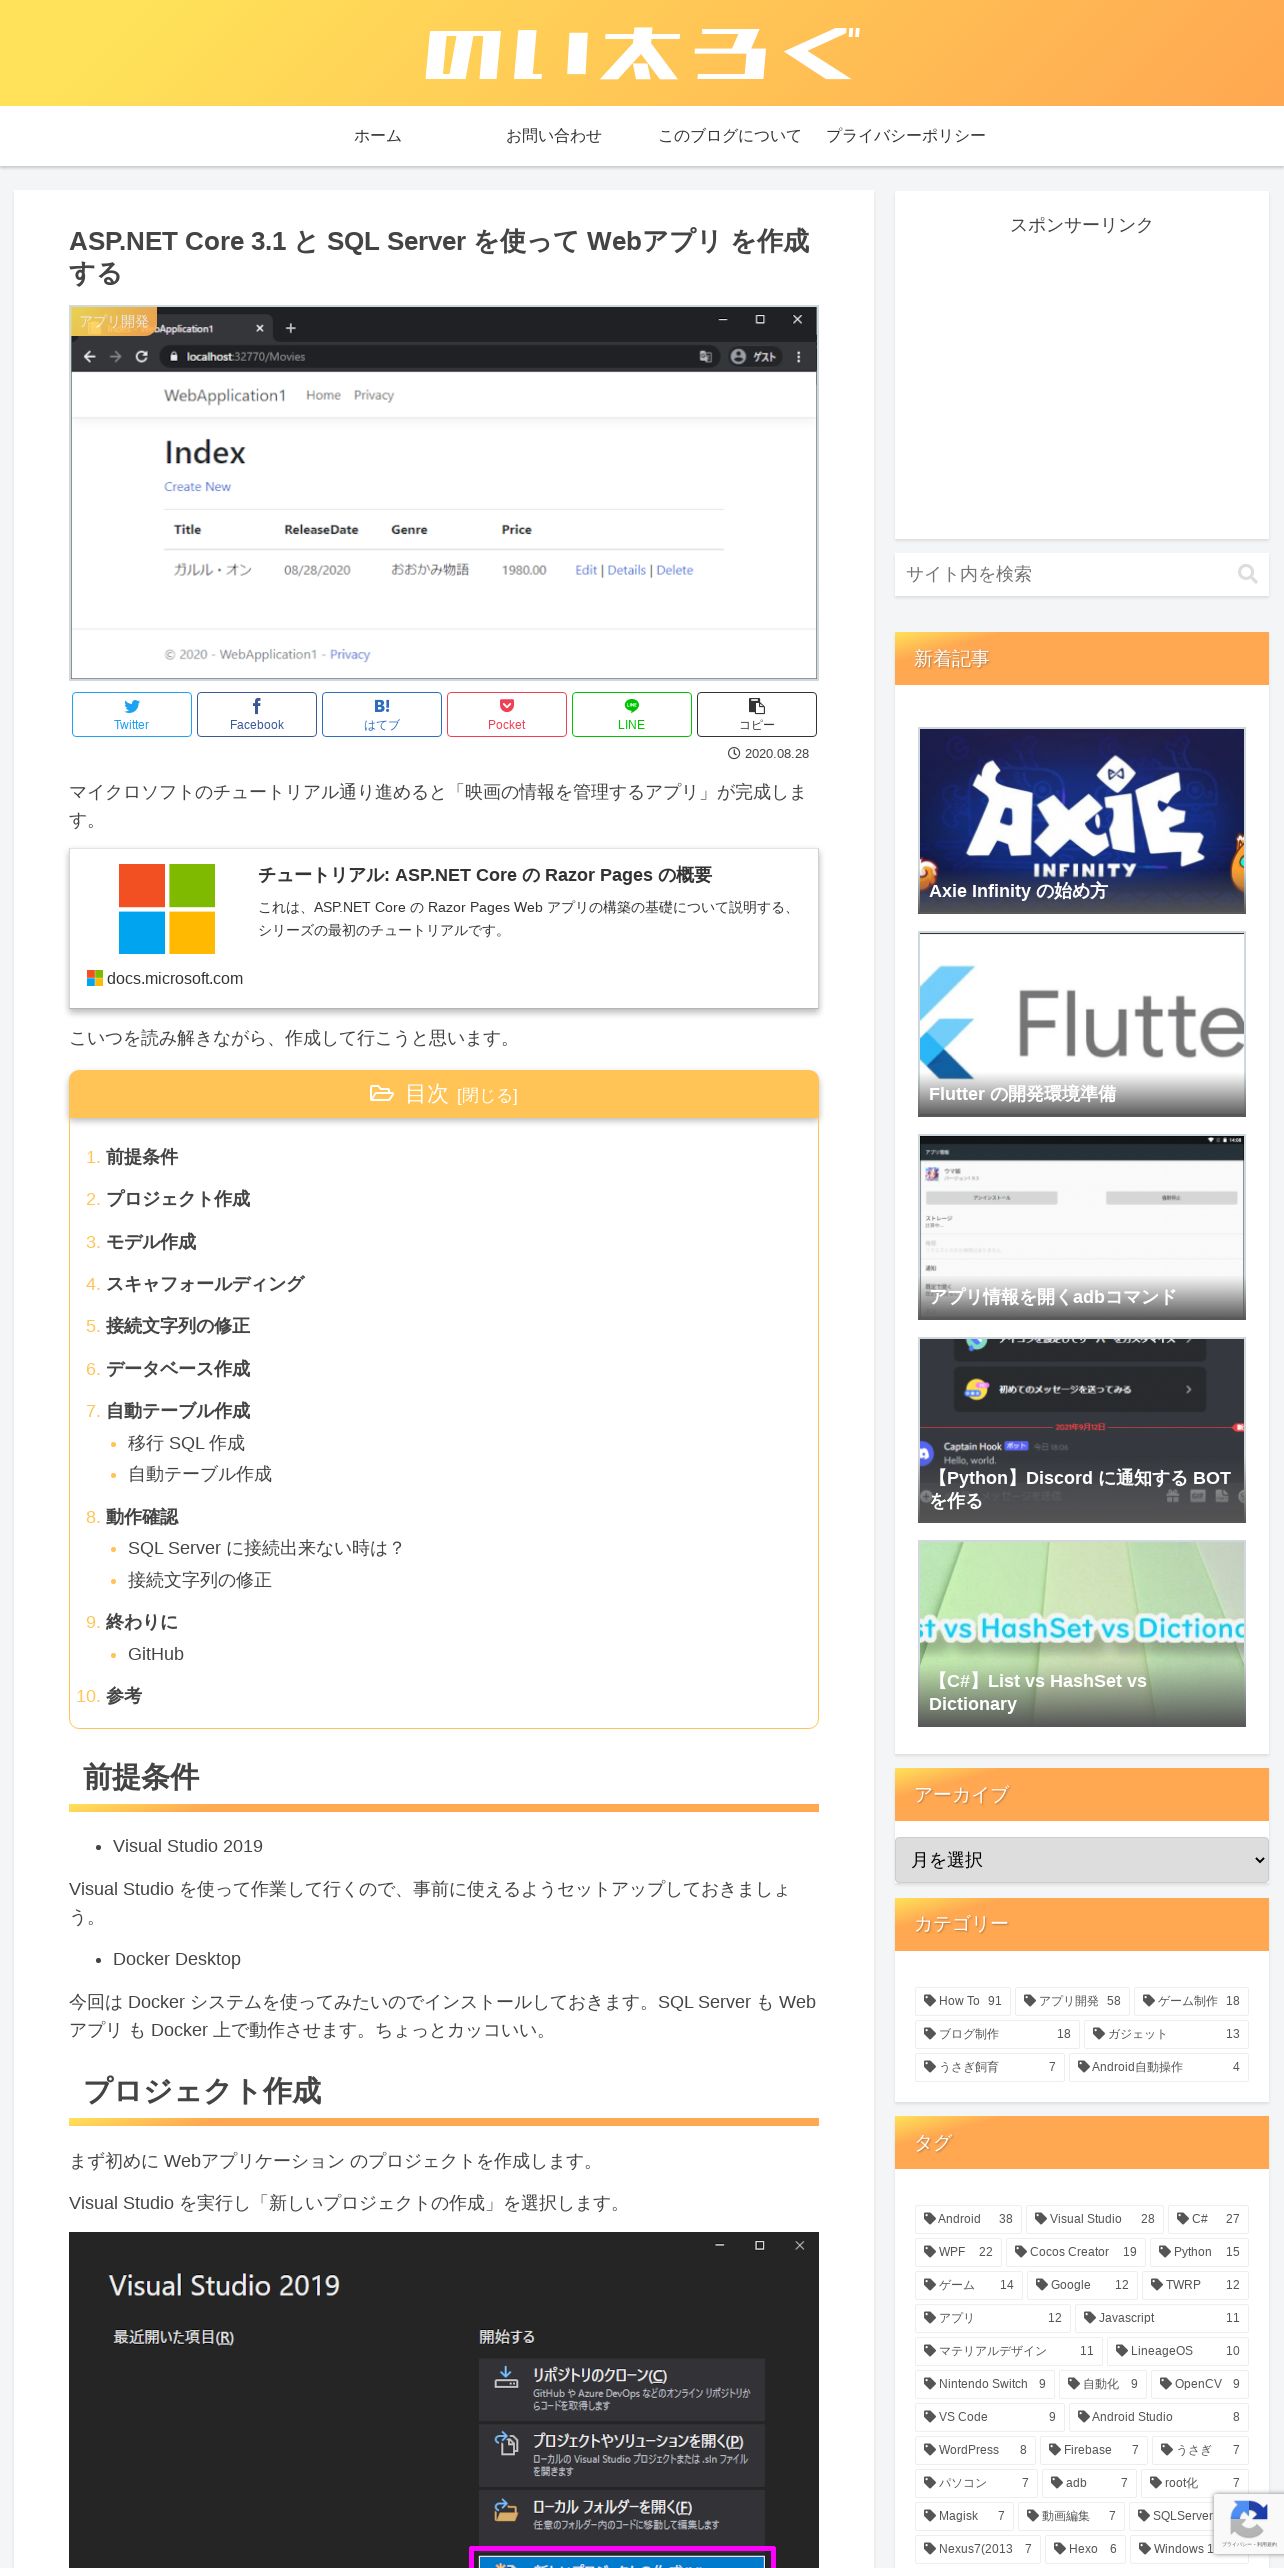1284x2568 pixels.
Task: Open the Microsoft Razor Pages tutorial card
Action: point(444,928)
